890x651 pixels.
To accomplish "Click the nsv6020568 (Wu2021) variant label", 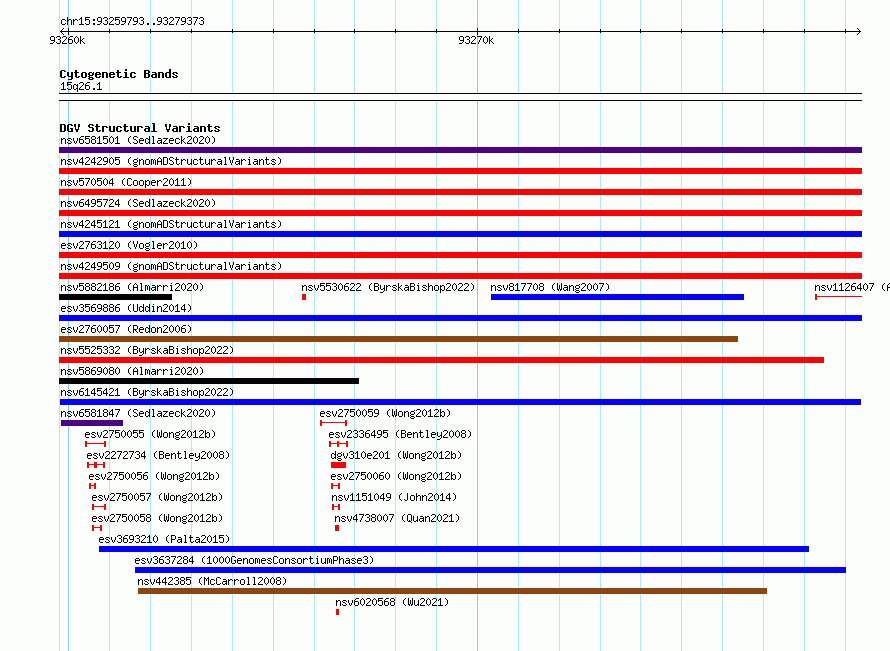I will coord(392,602).
